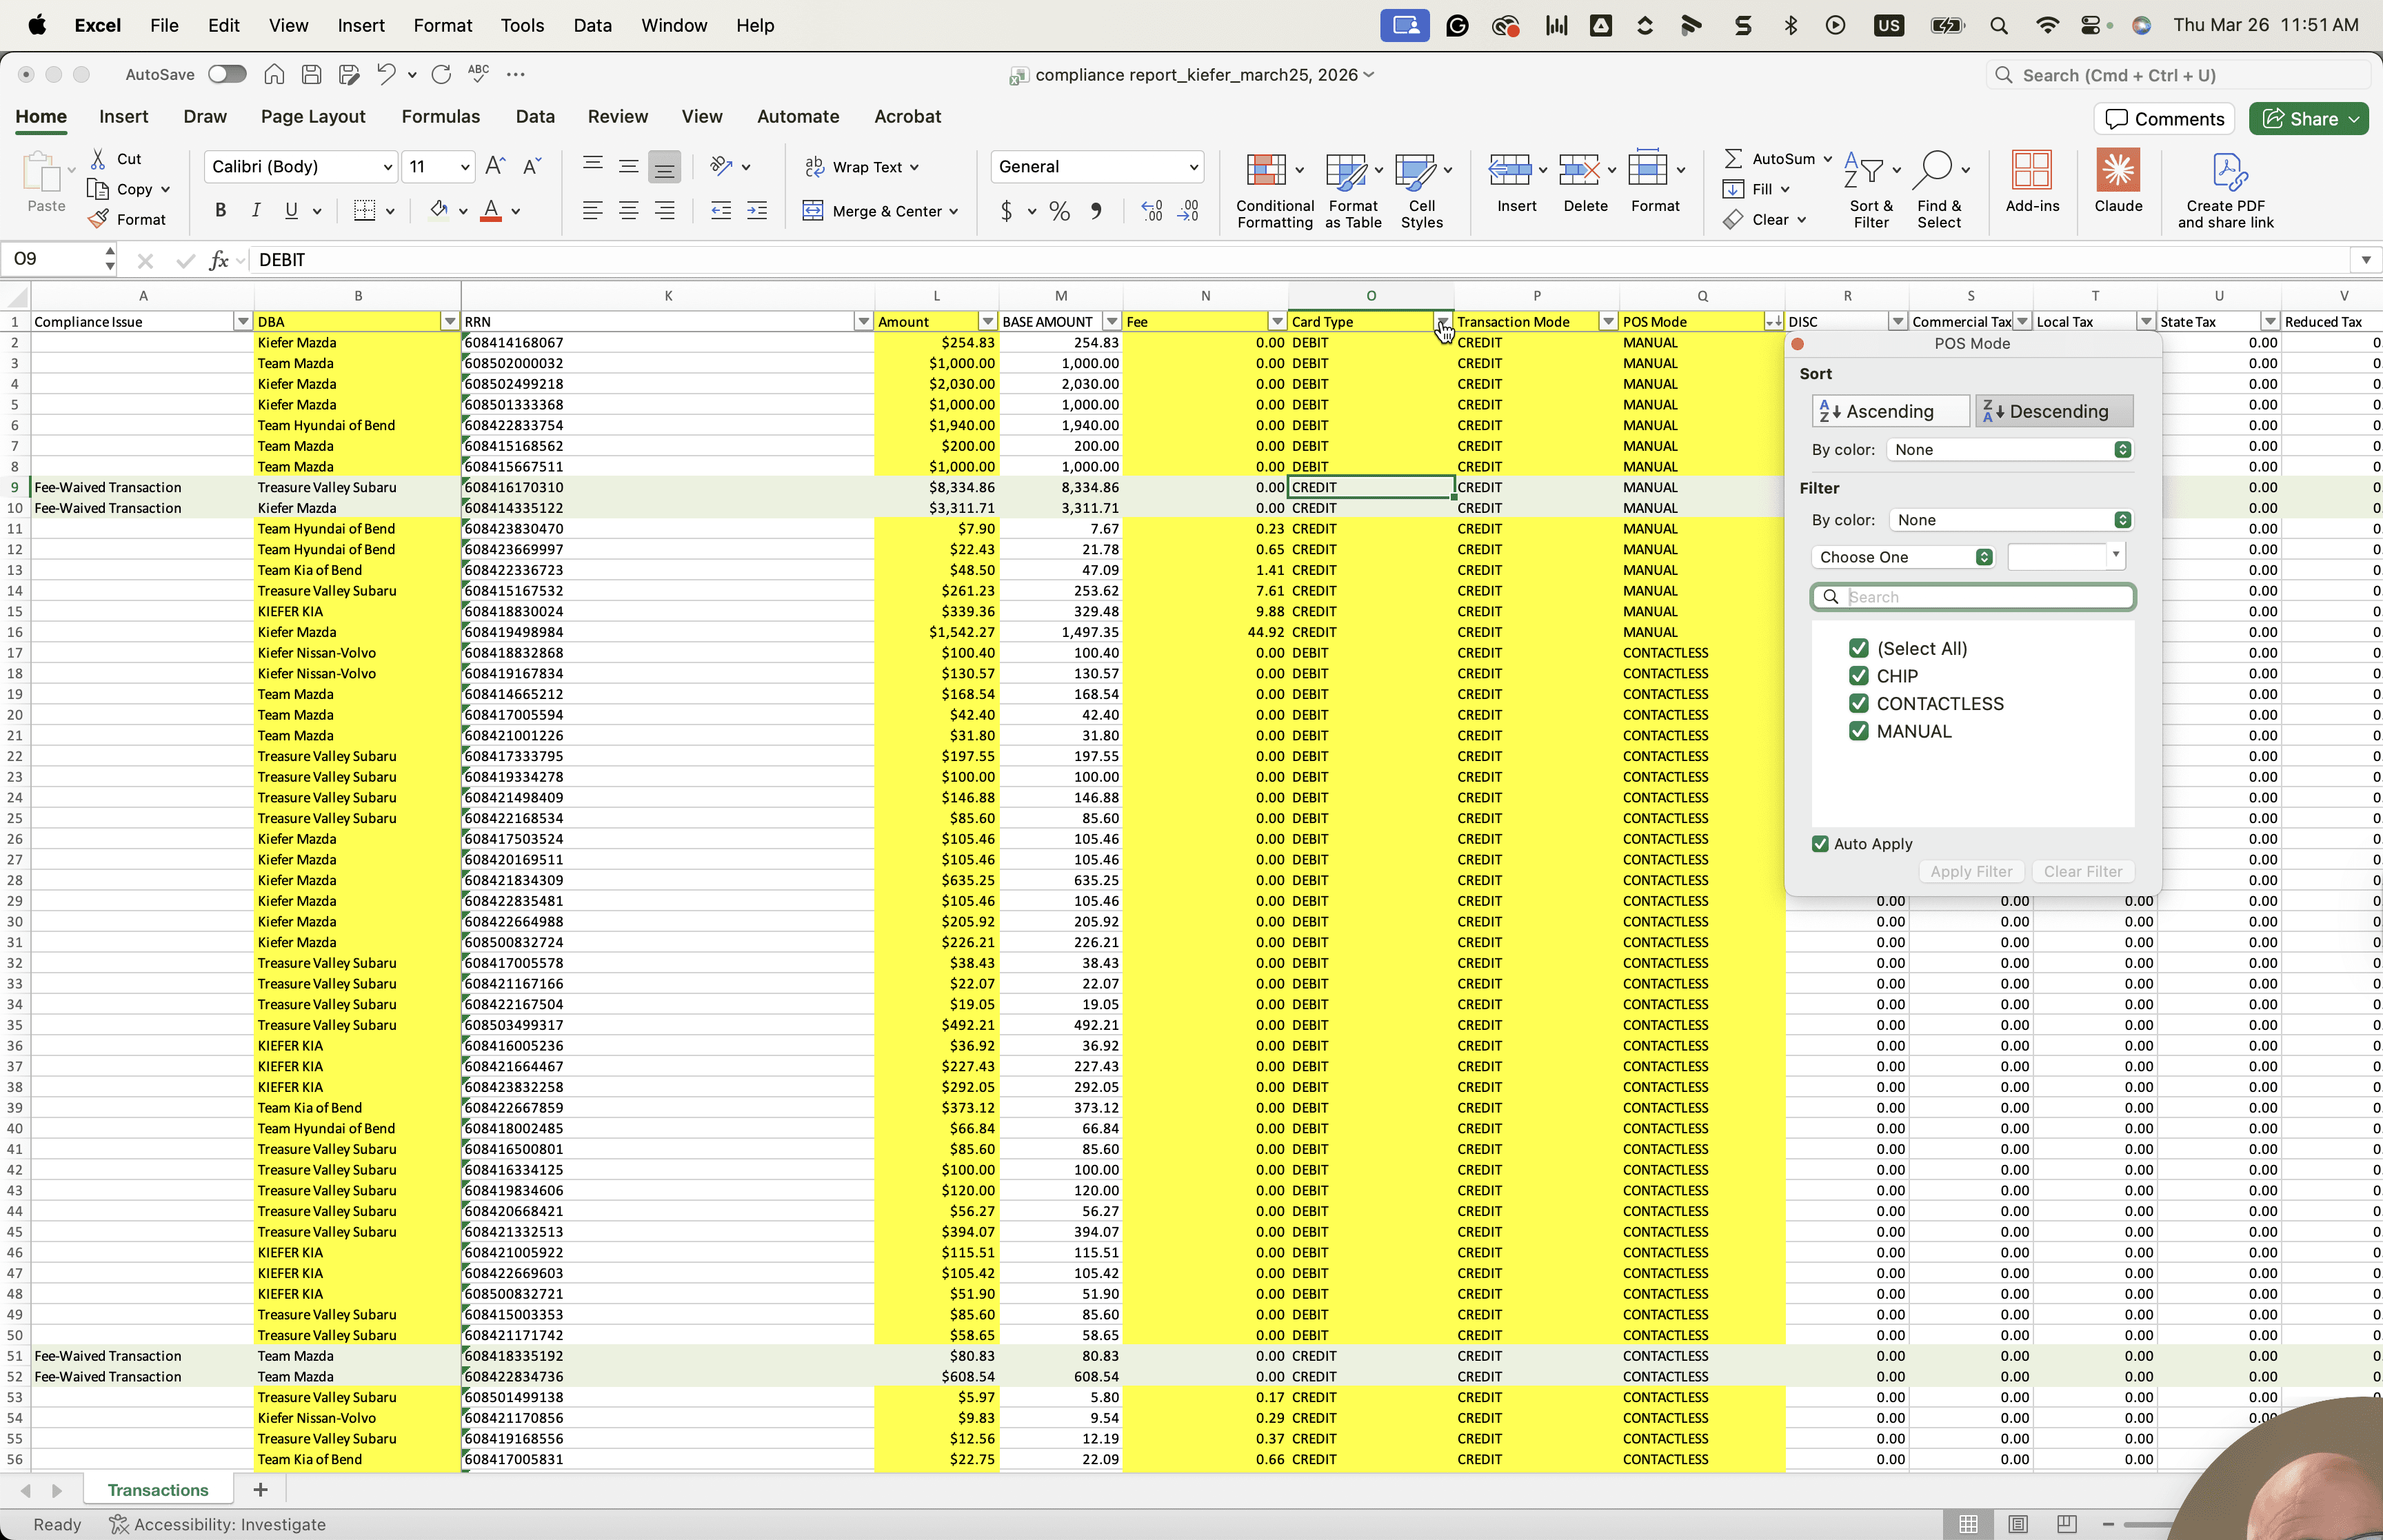2383x1540 pixels.
Task: Open the Sort By color dropdown
Action: (x=2010, y=450)
